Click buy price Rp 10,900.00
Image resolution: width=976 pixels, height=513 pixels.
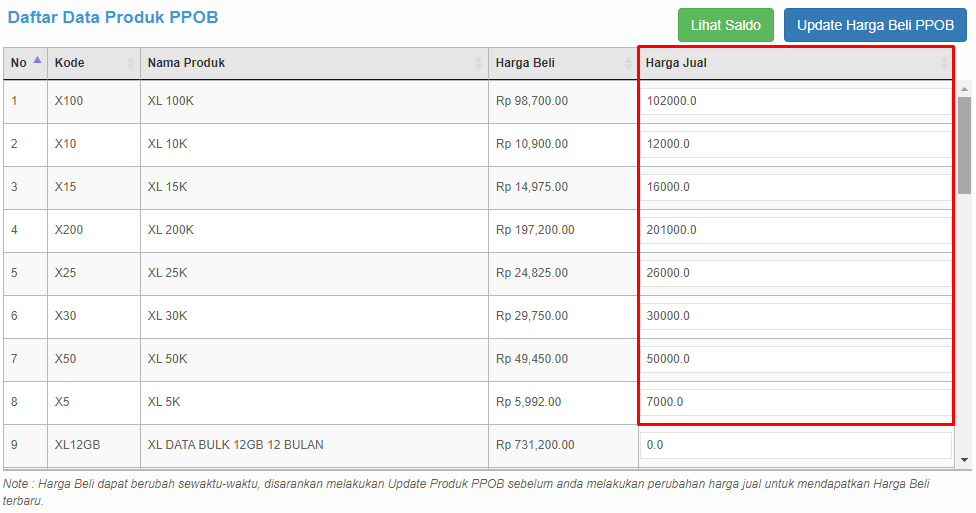coord(532,144)
